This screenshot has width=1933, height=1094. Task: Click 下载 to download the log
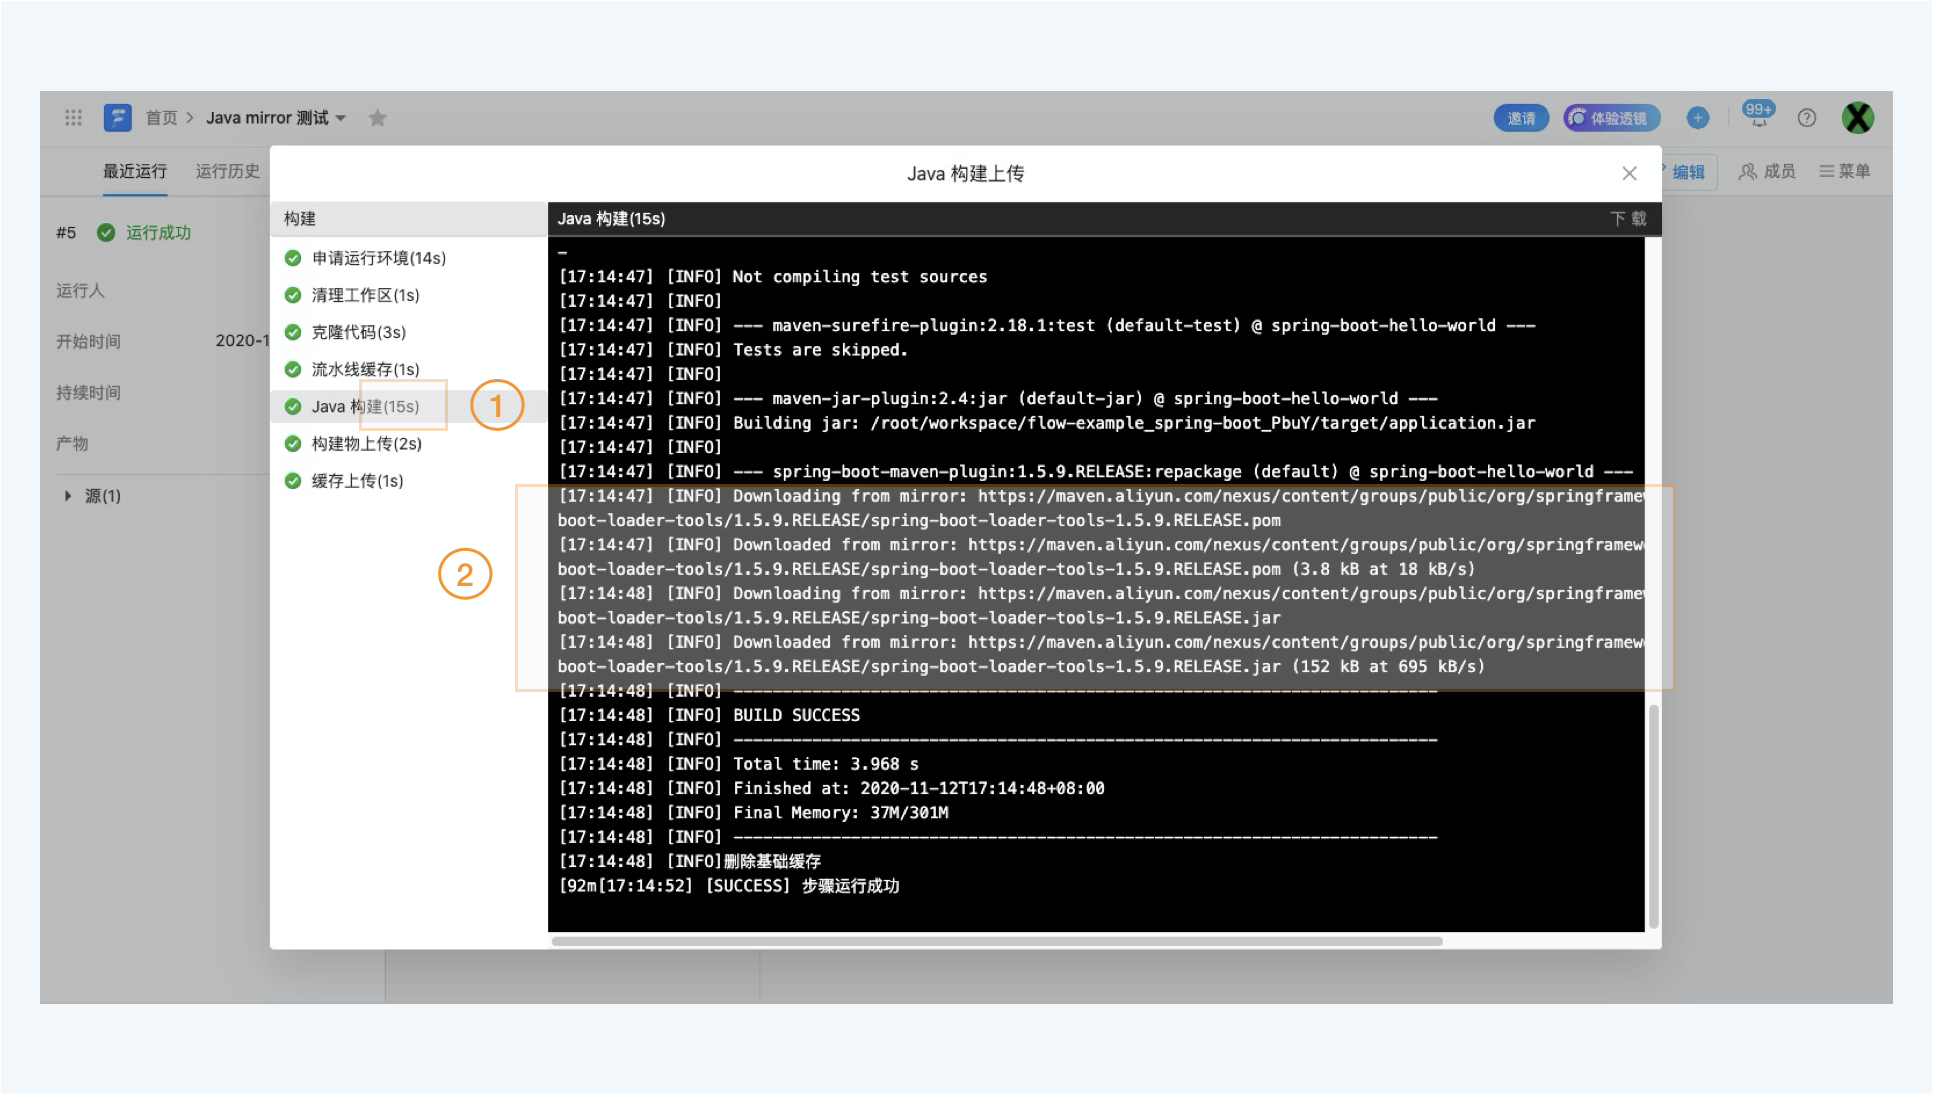[1628, 219]
